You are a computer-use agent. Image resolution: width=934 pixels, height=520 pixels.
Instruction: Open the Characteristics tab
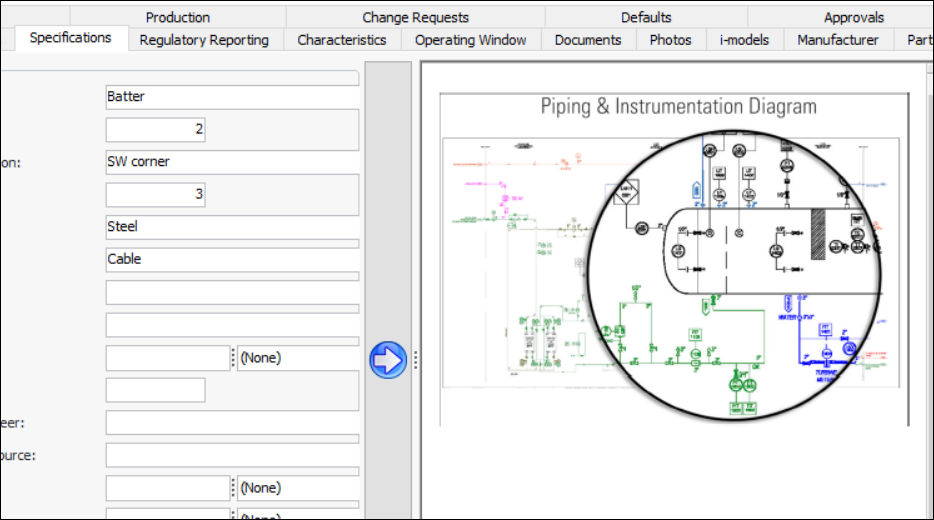point(342,40)
